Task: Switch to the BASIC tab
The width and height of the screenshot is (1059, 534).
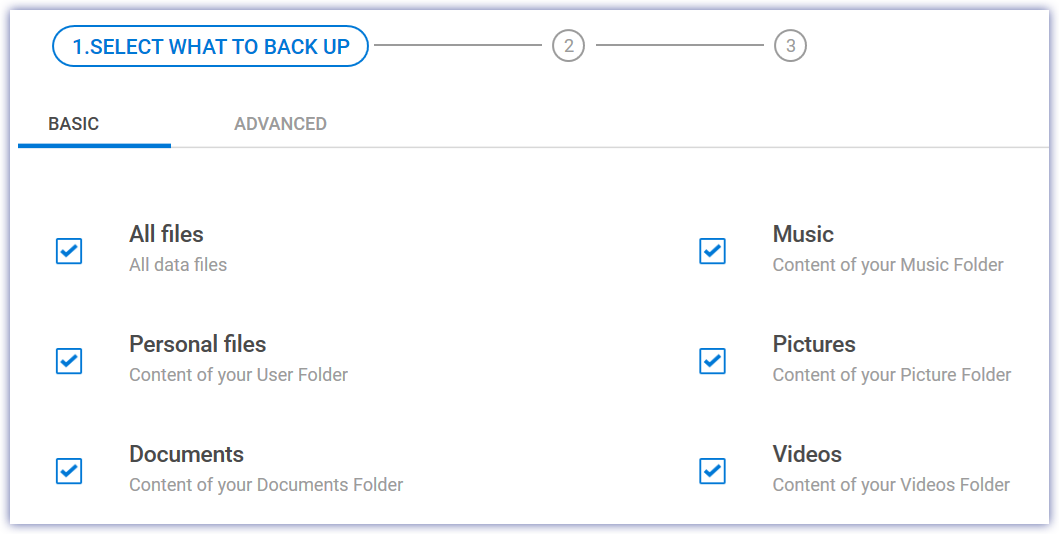Action: pos(74,124)
